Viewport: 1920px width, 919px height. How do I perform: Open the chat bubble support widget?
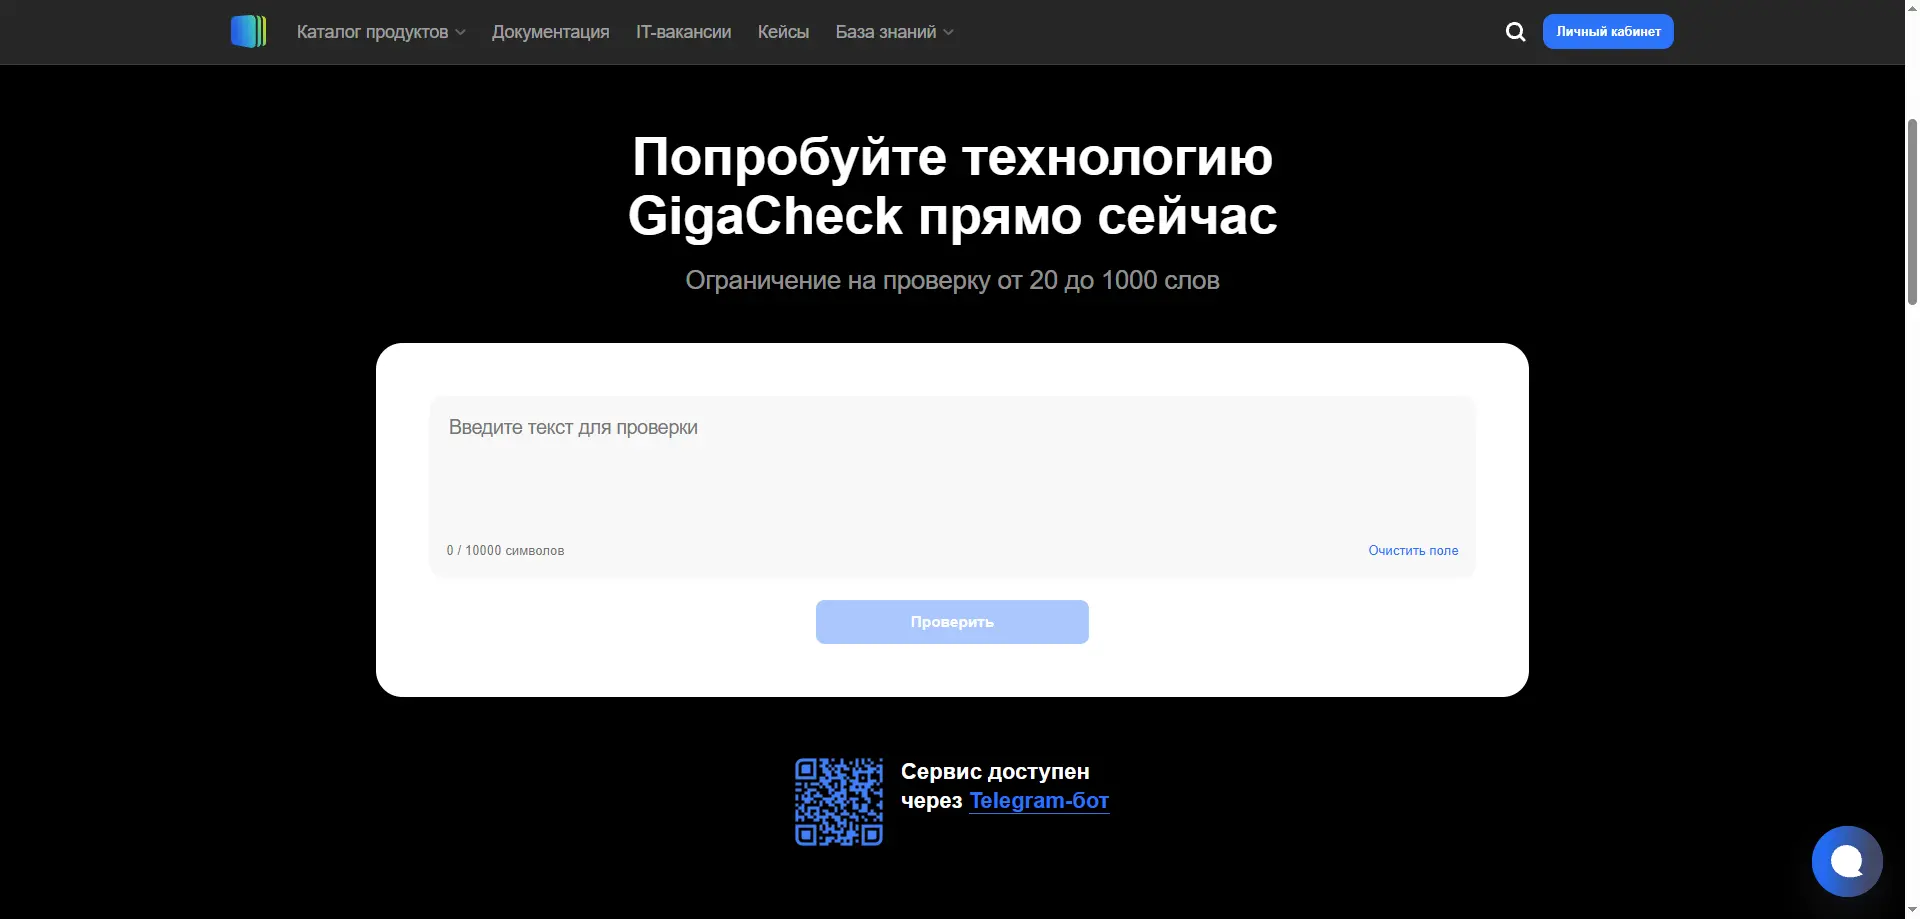point(1847,861)
